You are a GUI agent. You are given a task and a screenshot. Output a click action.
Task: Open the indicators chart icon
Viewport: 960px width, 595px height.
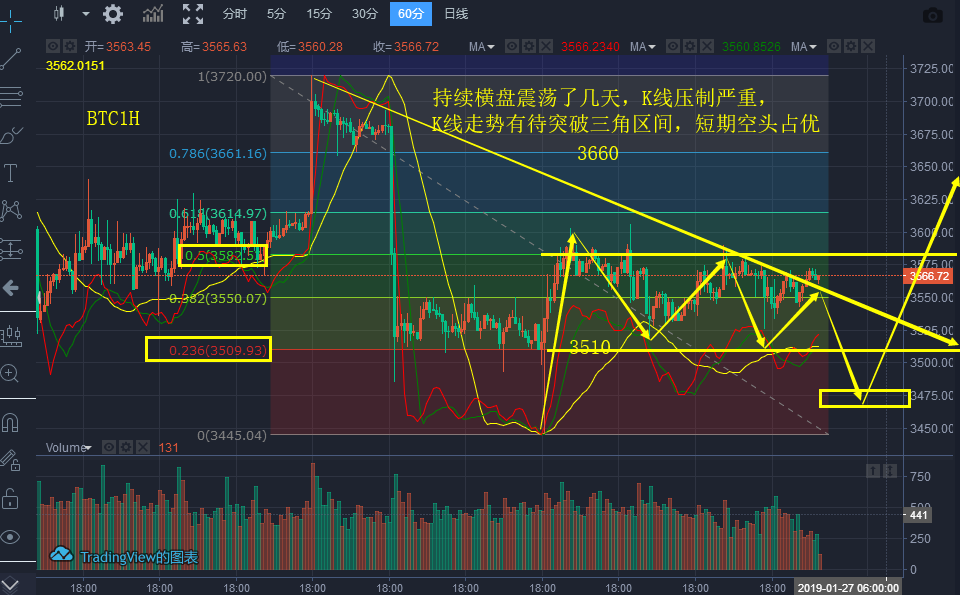tap(153, 13)
